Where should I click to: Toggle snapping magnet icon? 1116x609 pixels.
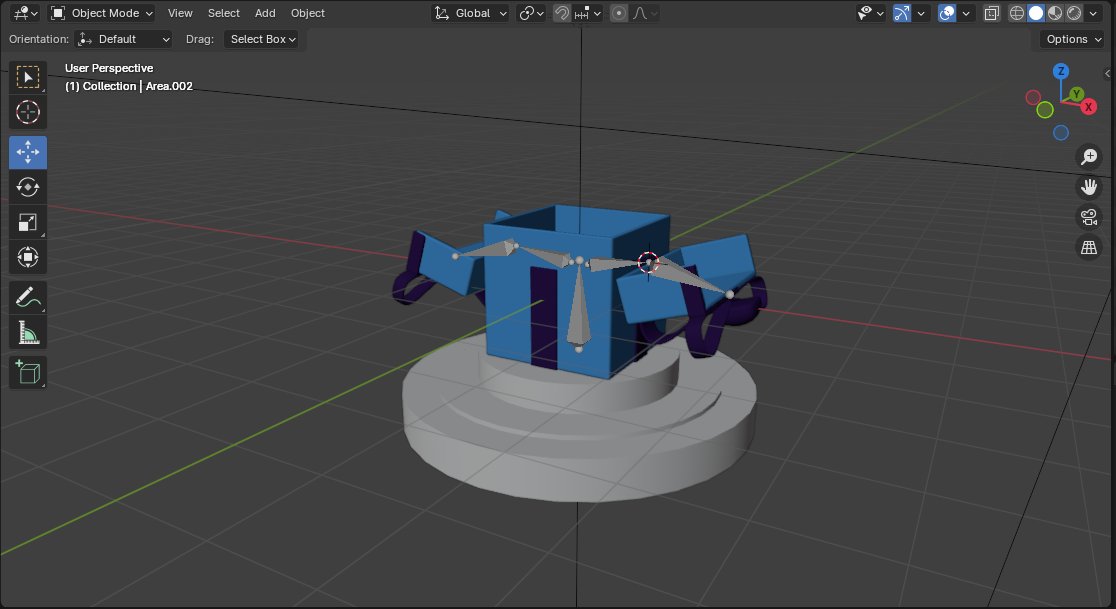562,13
